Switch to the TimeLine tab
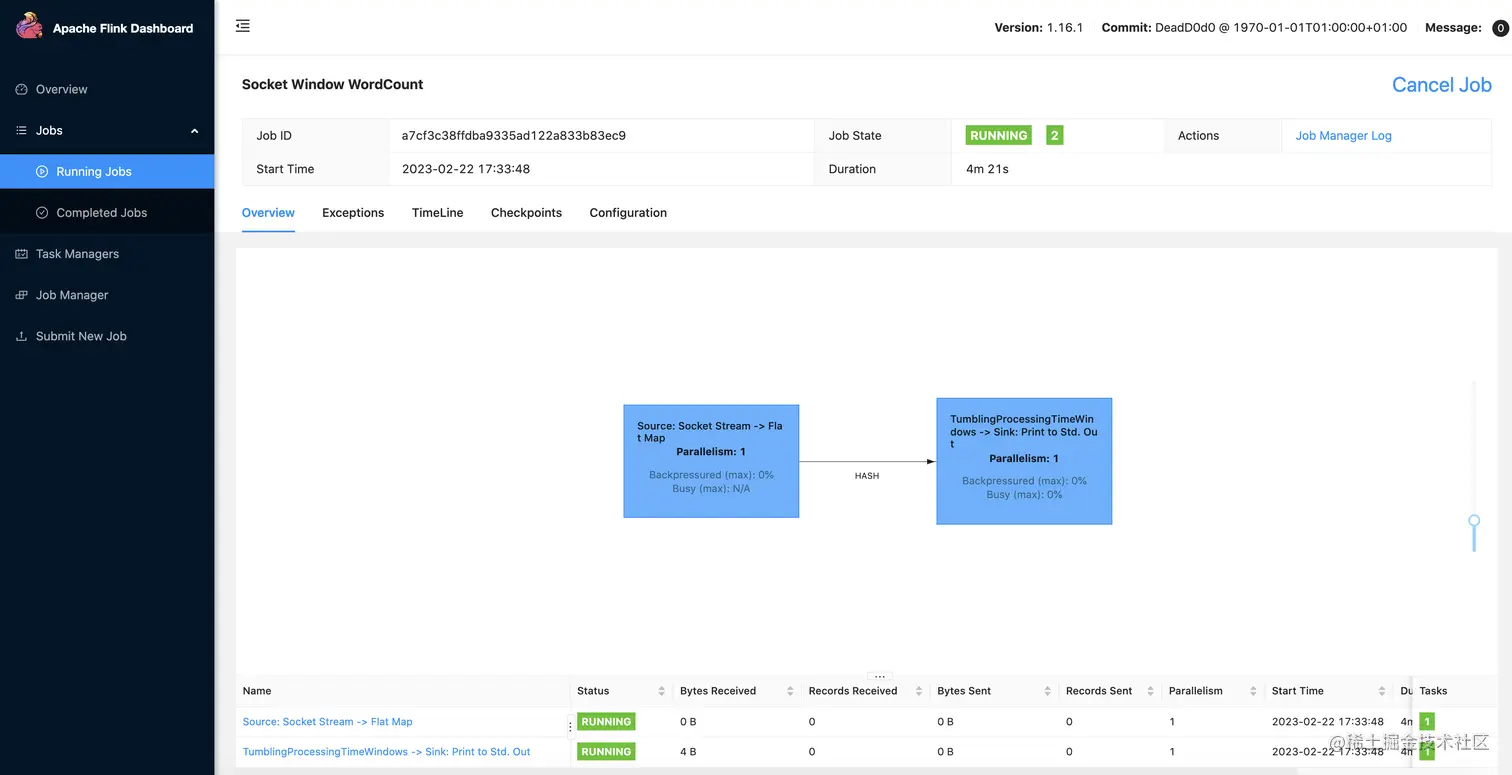 (x=437, y=213)
